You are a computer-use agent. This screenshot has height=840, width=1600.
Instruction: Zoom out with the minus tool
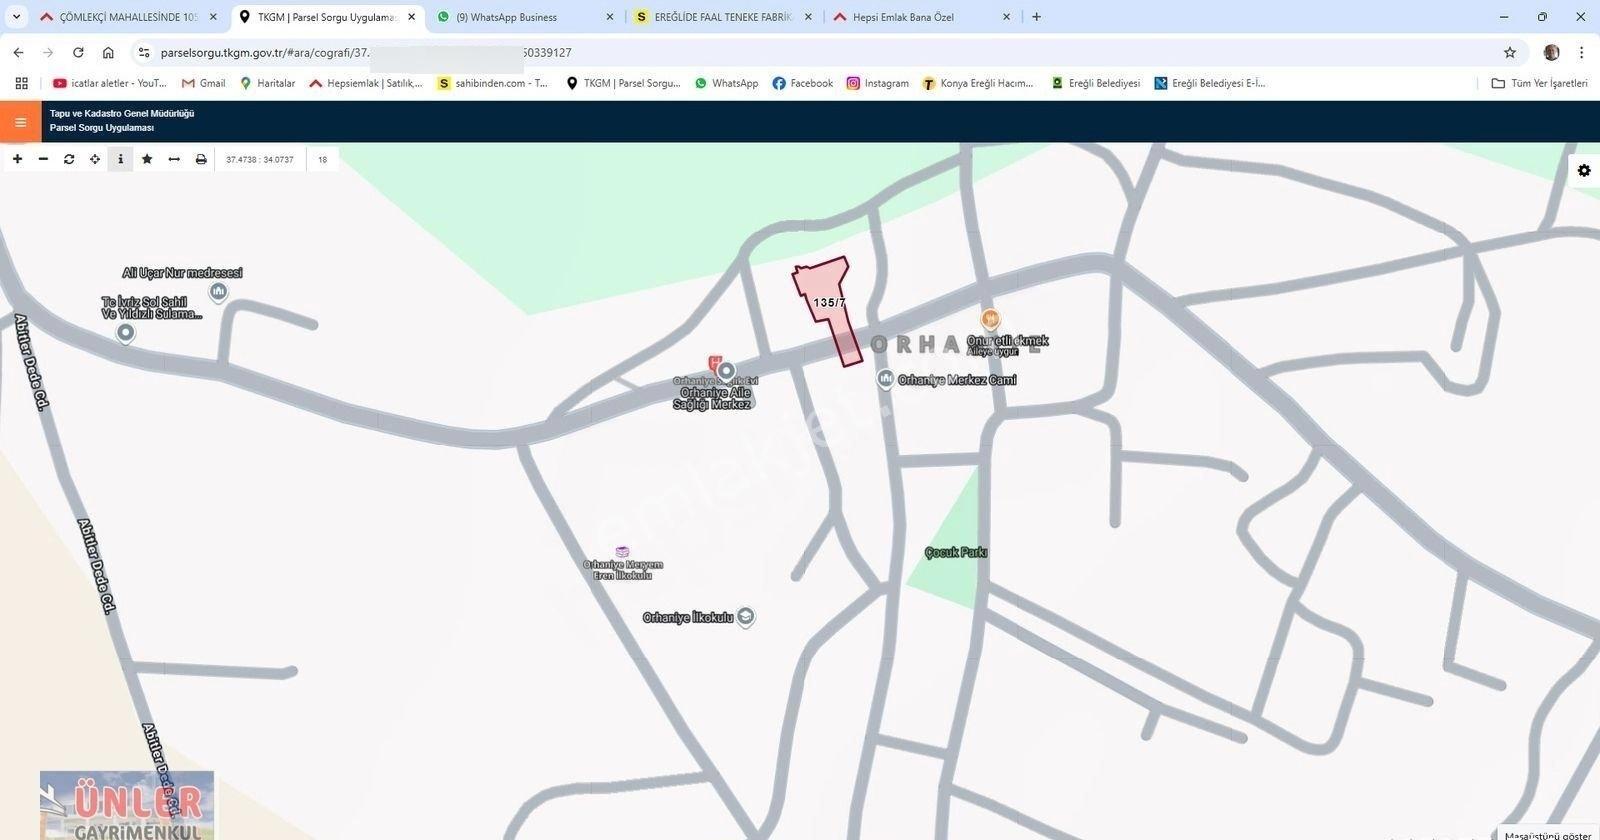pos(43,159)
